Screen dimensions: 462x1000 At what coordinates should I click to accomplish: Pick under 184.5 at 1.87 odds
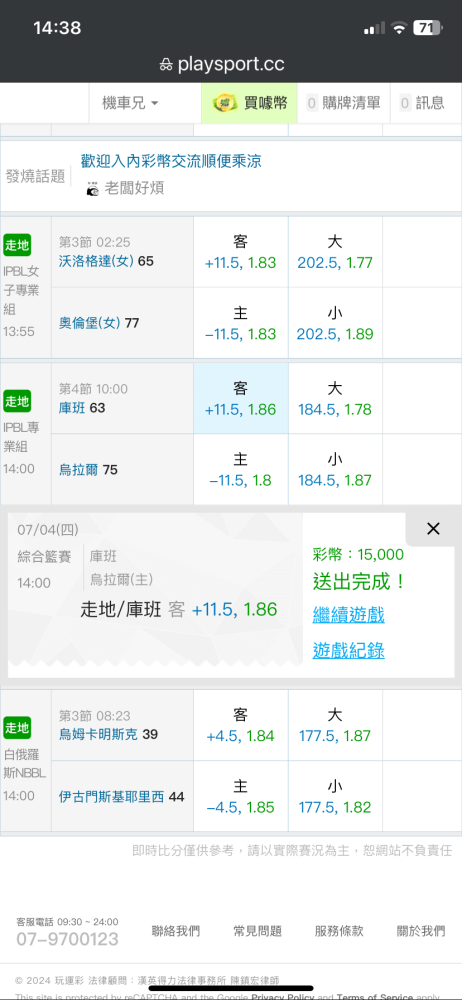tap(335, 469)
